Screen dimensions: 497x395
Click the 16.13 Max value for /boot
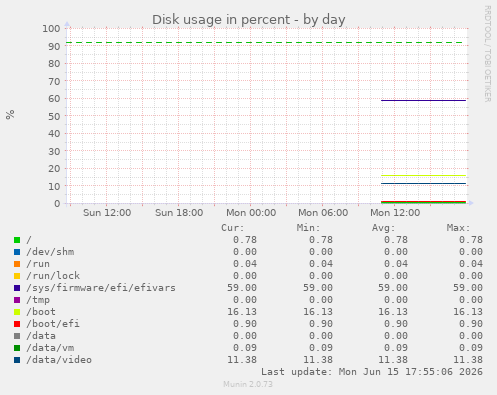tap(468, 312)
